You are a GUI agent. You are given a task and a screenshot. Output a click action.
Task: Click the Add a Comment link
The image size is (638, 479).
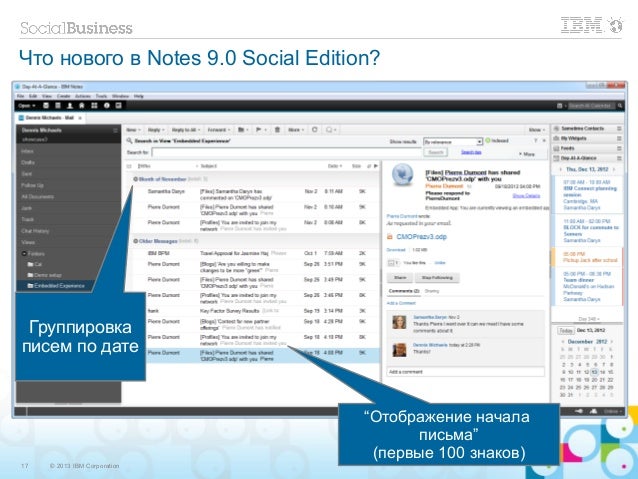point(401,303)
